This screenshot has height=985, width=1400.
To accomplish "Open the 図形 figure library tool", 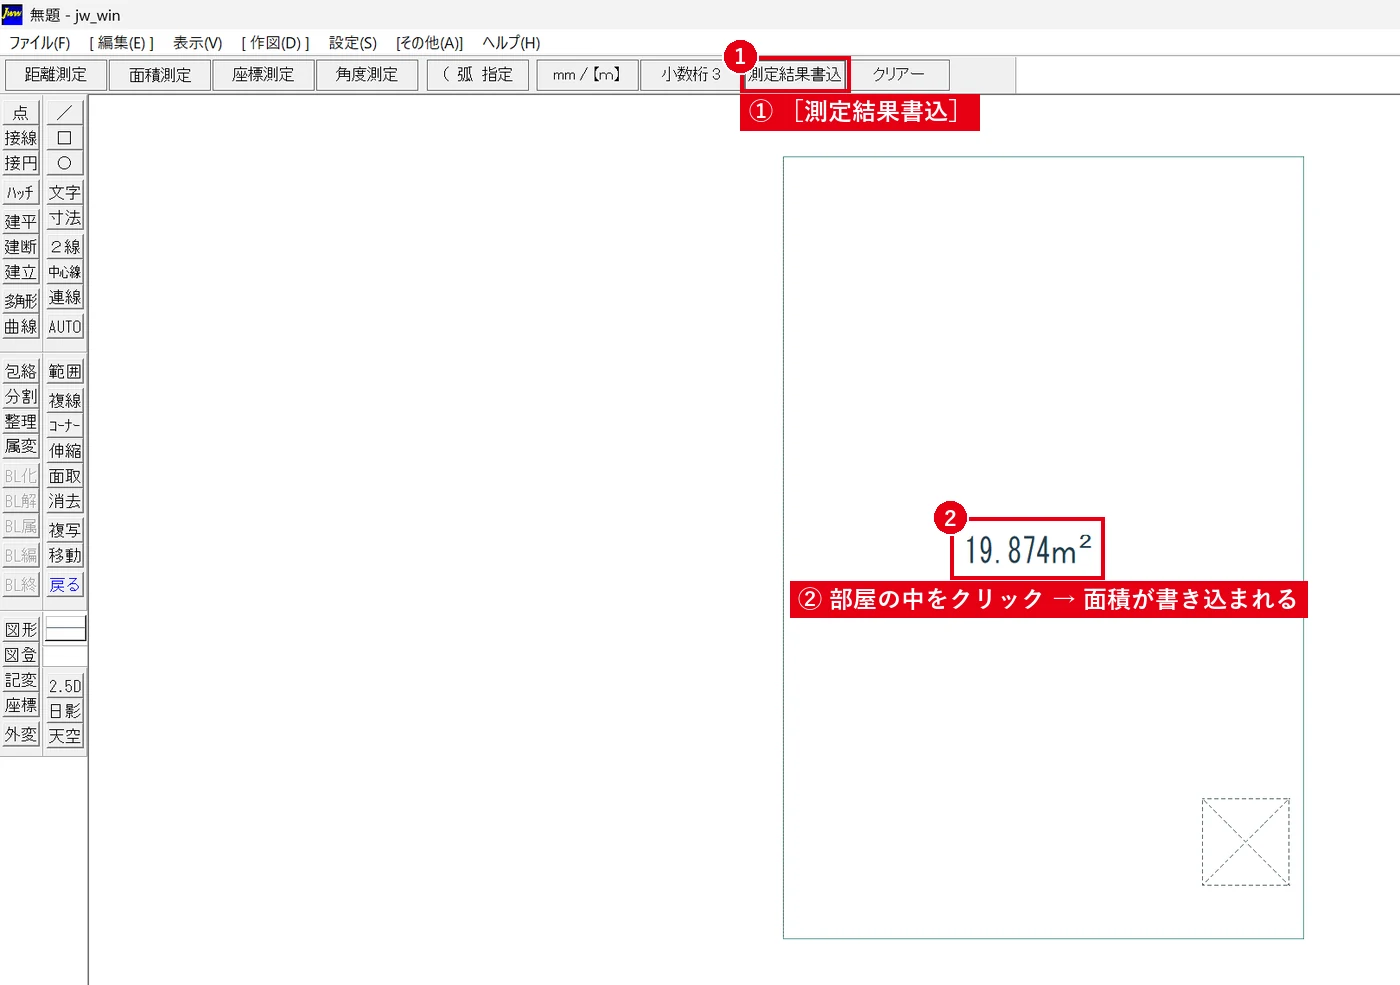I will [21, 629].
